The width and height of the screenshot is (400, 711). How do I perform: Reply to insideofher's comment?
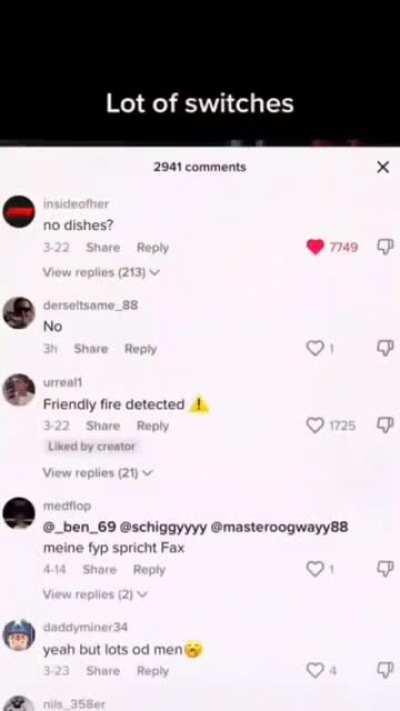[x=153, y=248]
